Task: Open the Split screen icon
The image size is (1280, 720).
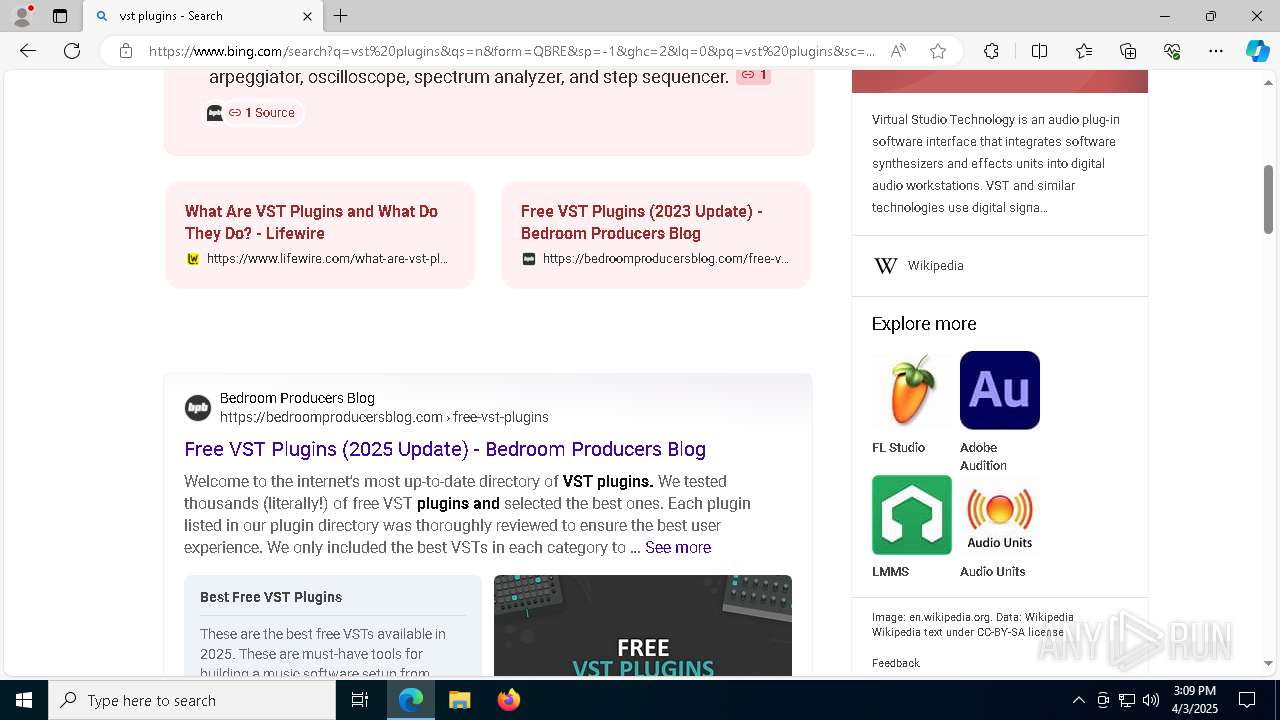Action: point(1039,51)
